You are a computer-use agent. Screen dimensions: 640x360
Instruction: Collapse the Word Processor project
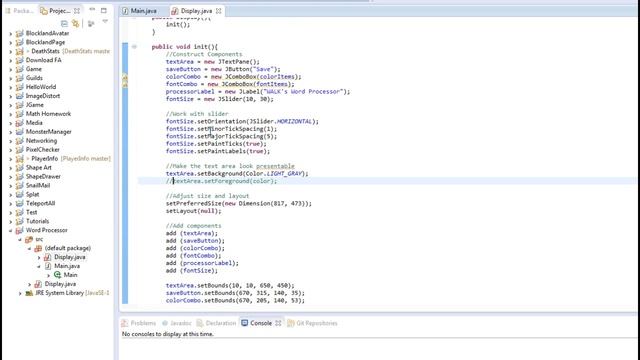[x=11, y=231]
